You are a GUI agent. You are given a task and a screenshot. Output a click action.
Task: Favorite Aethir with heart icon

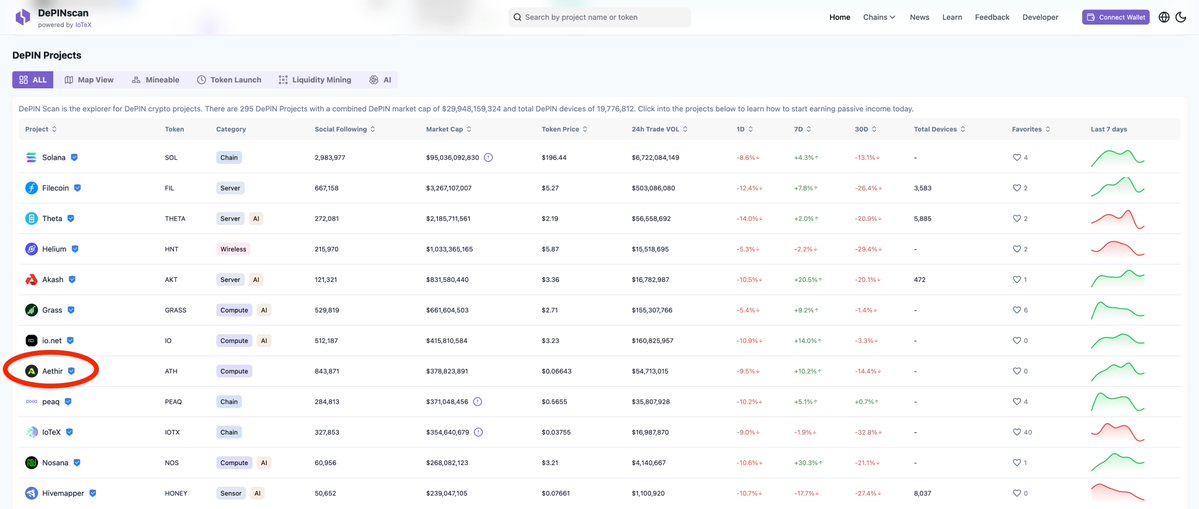coord(1017,371)
